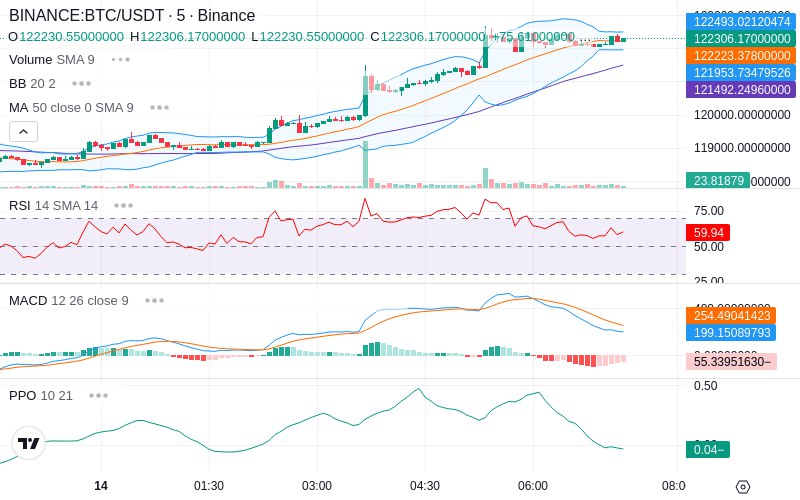Click the BINANCE:BTC/USDT symbol title

tap(132, 15)
